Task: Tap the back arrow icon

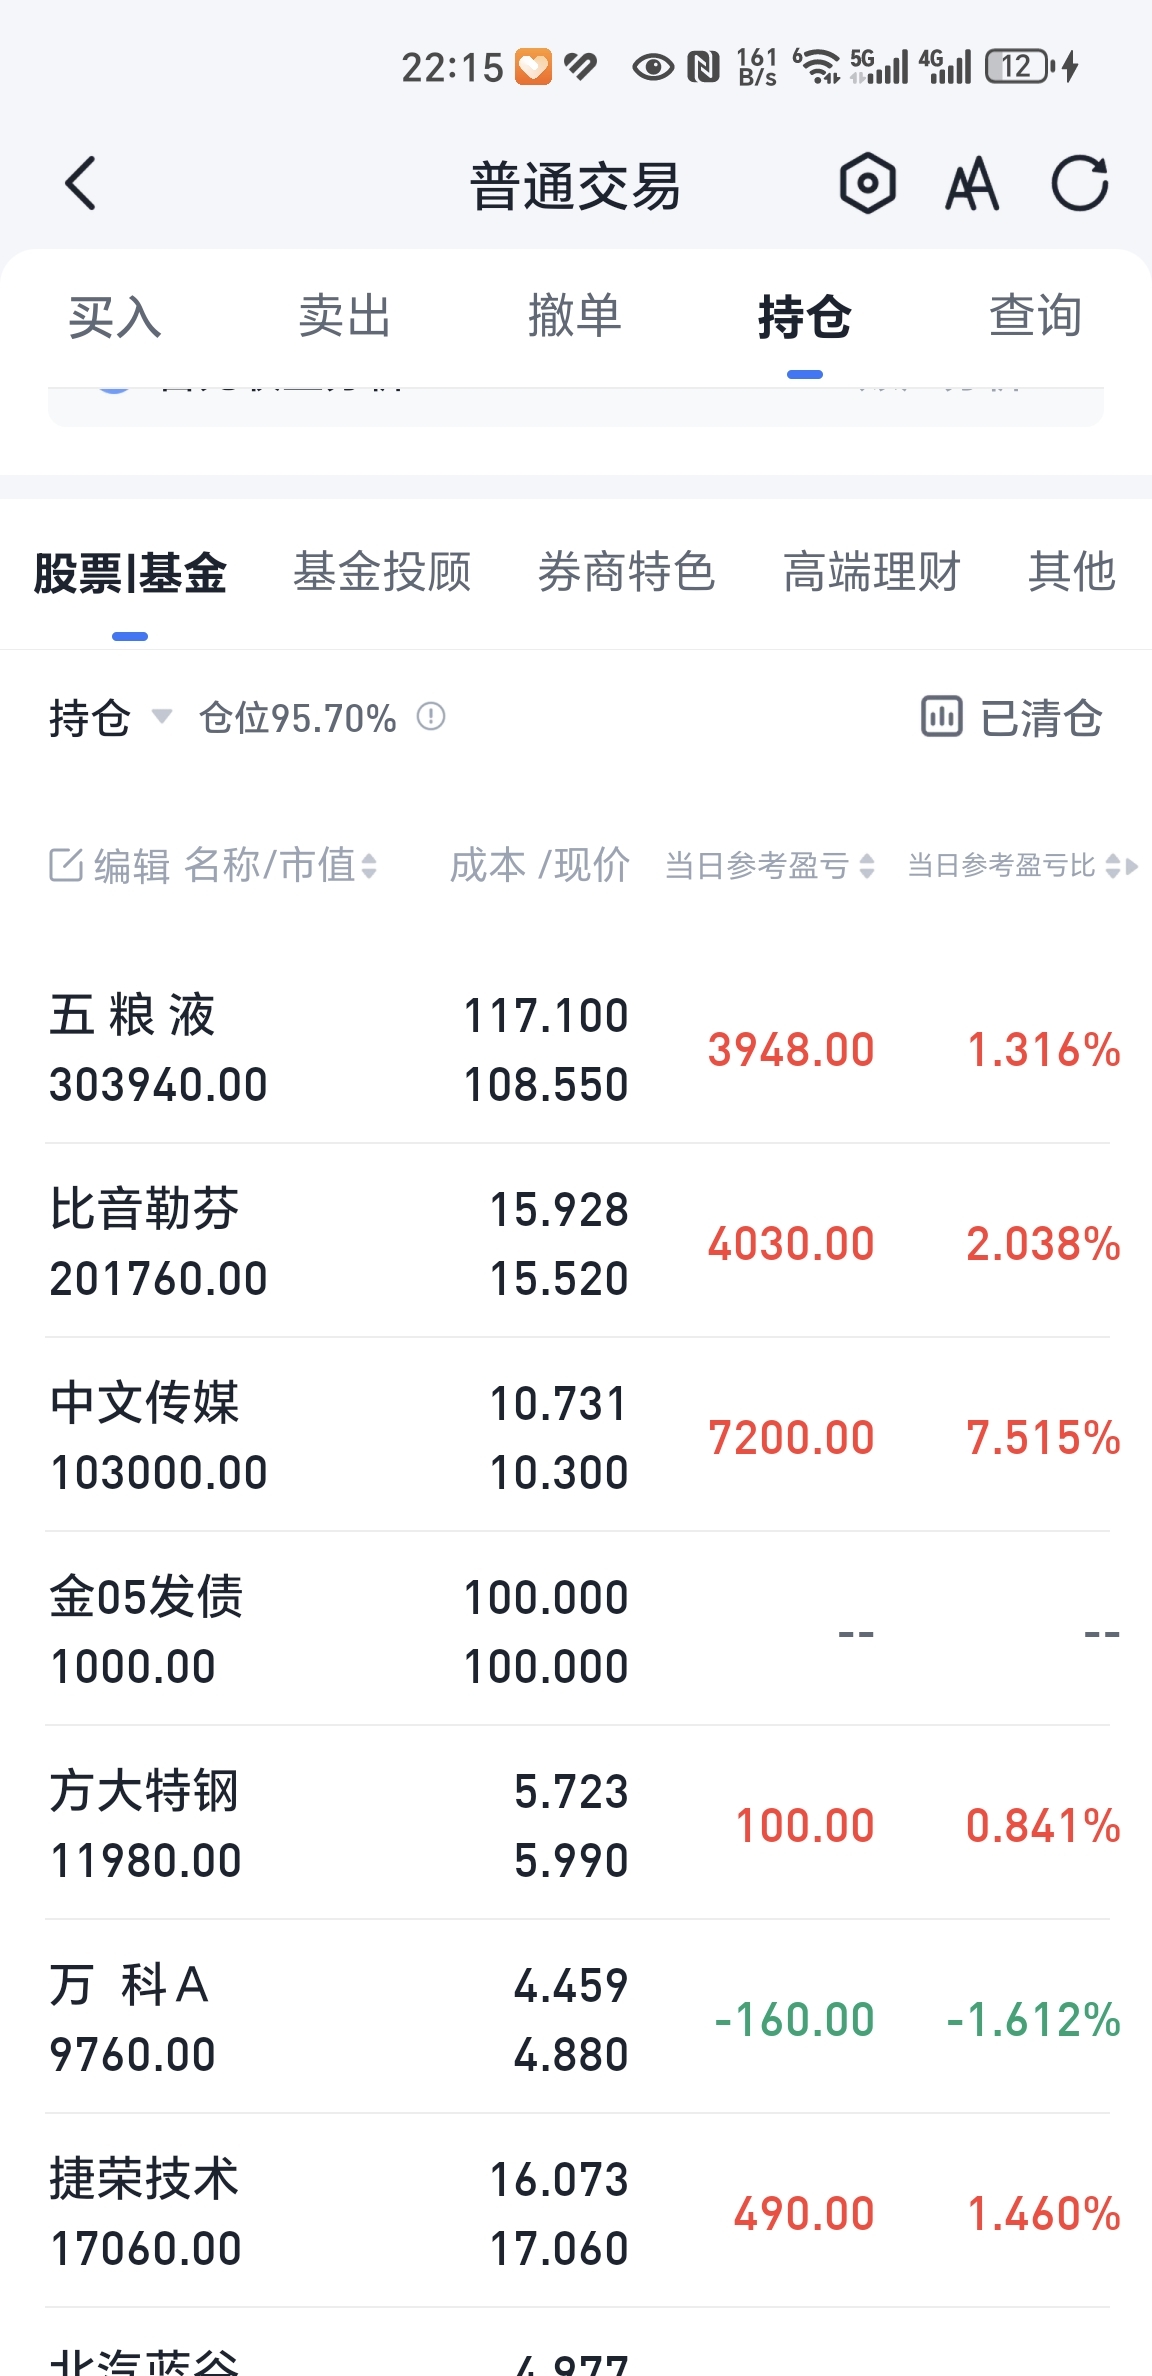Action: pos(80,184)
